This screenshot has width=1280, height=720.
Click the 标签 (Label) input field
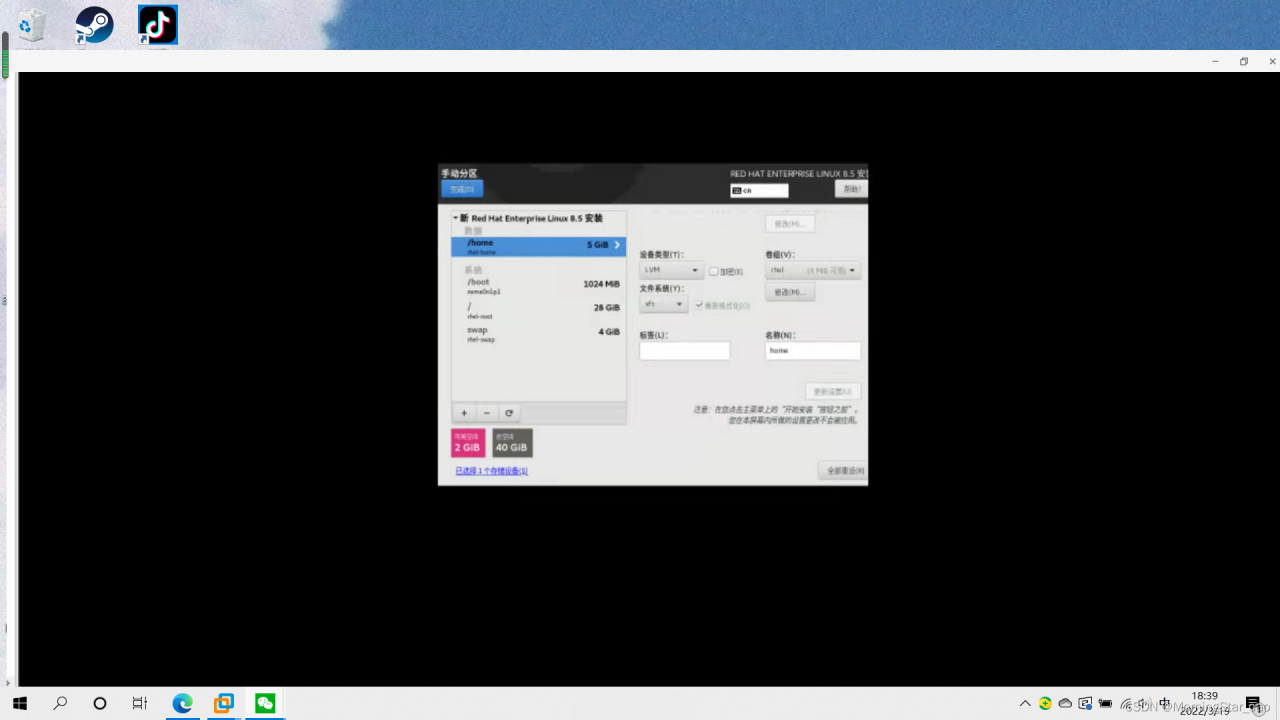click(685, 351)
